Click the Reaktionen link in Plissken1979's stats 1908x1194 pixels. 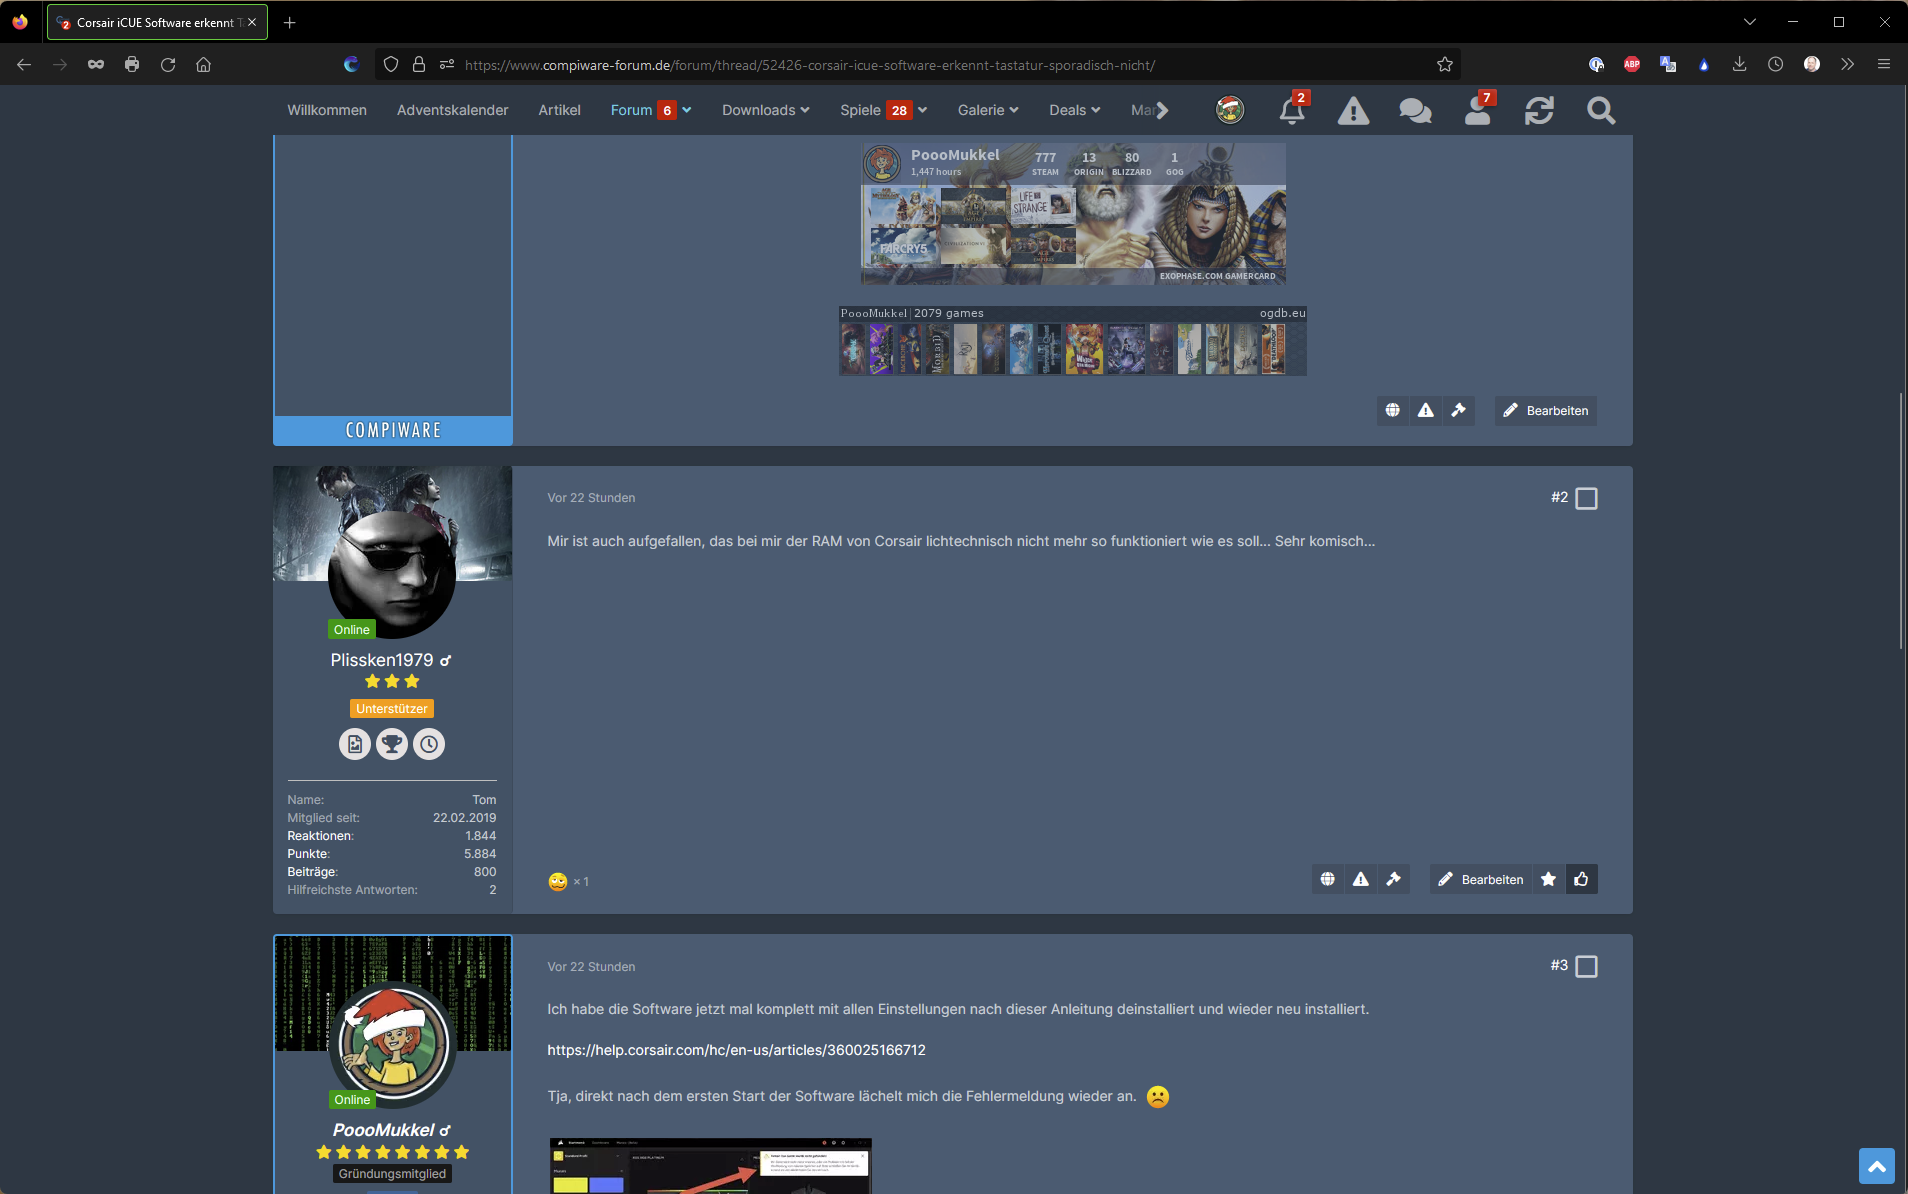tap(320, 836)
